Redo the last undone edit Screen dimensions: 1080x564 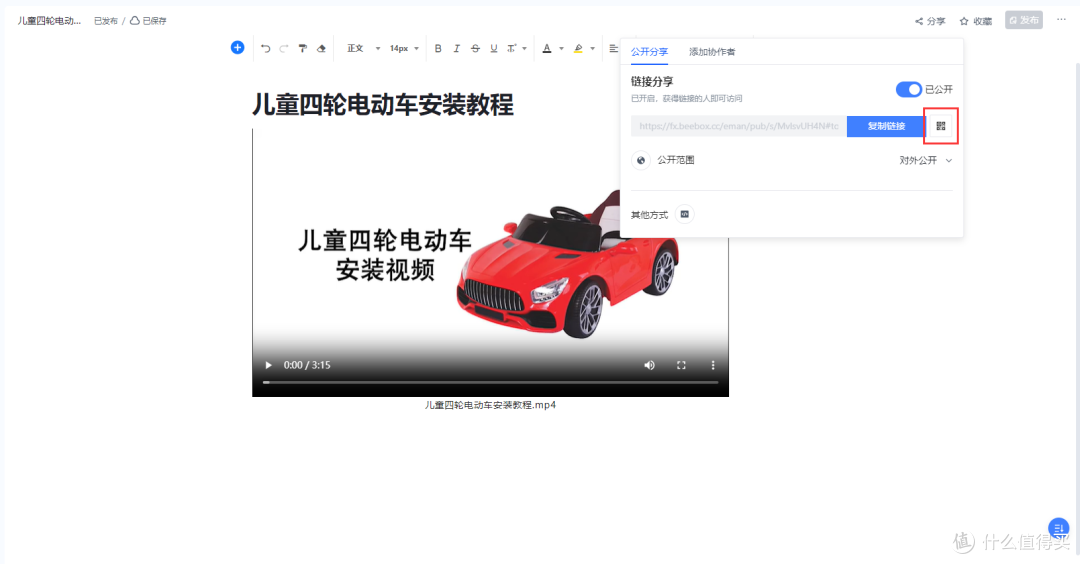pyautogui.click(x=284, y=48)
